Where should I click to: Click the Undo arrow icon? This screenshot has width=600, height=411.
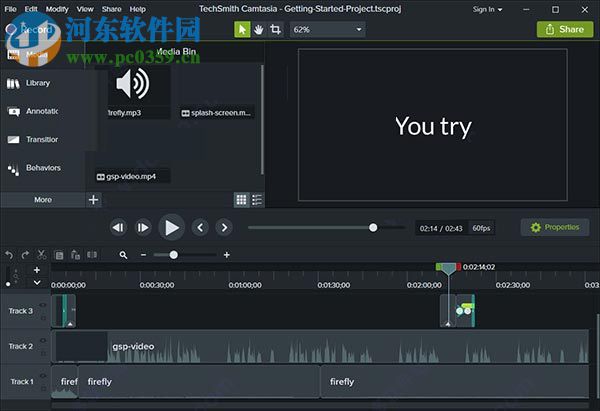9,255
